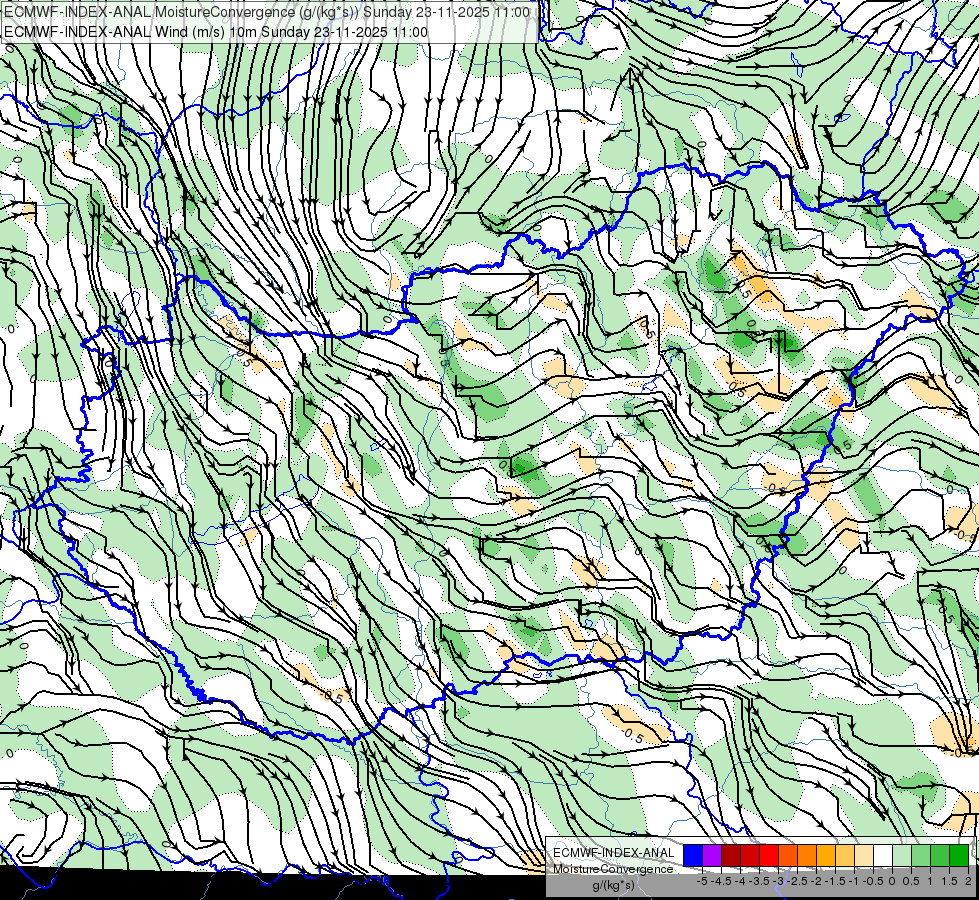
Task: Click the legend unit g/(kg*s)
Action: tap(613, 885)
